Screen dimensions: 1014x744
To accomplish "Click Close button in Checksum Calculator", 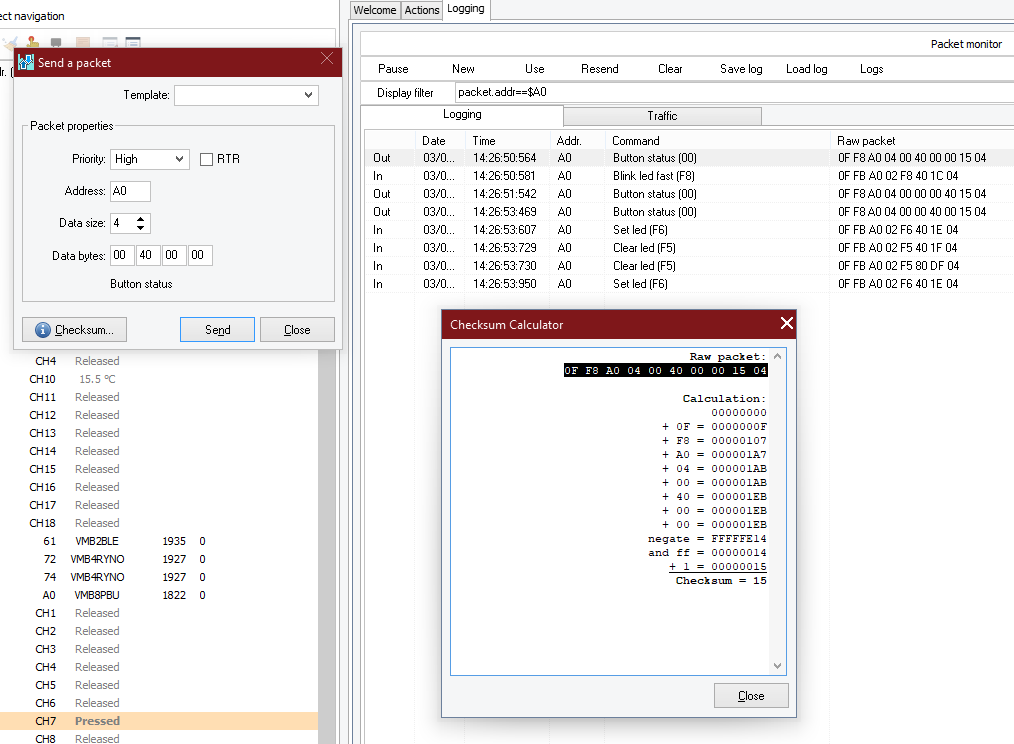I will click(x=751, y=696).
